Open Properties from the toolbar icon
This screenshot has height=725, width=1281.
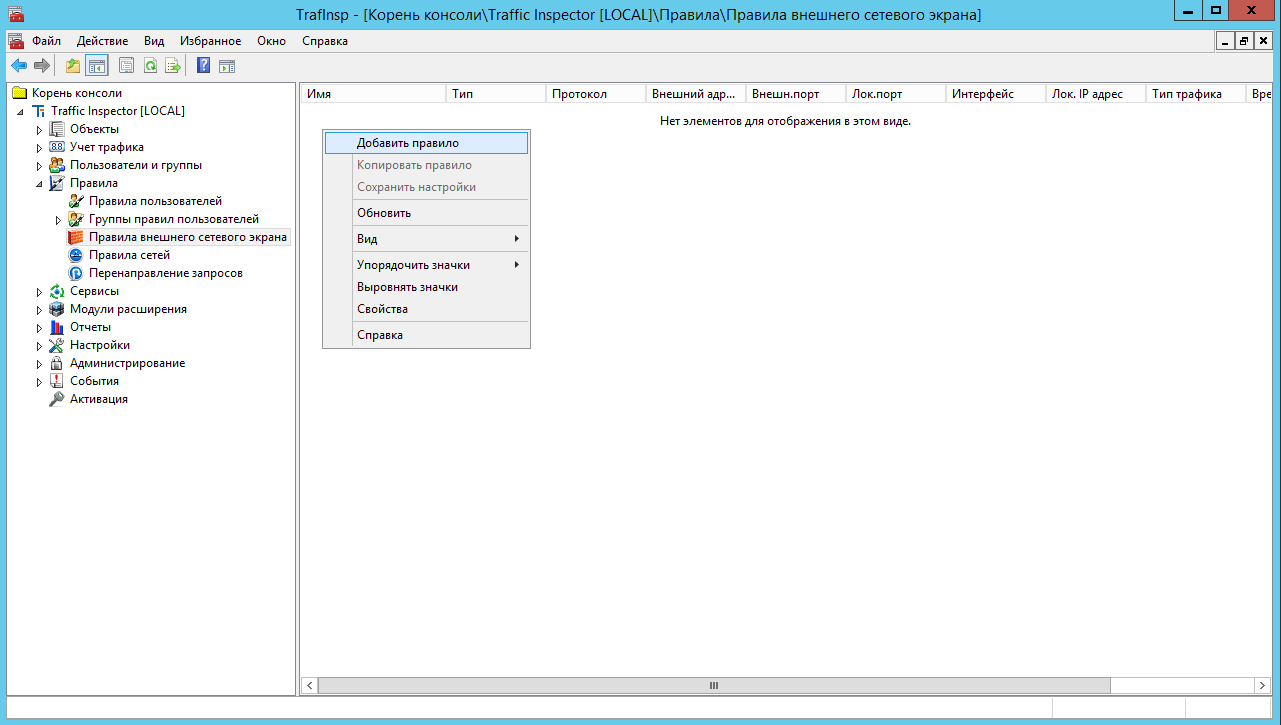click(127, 66)
